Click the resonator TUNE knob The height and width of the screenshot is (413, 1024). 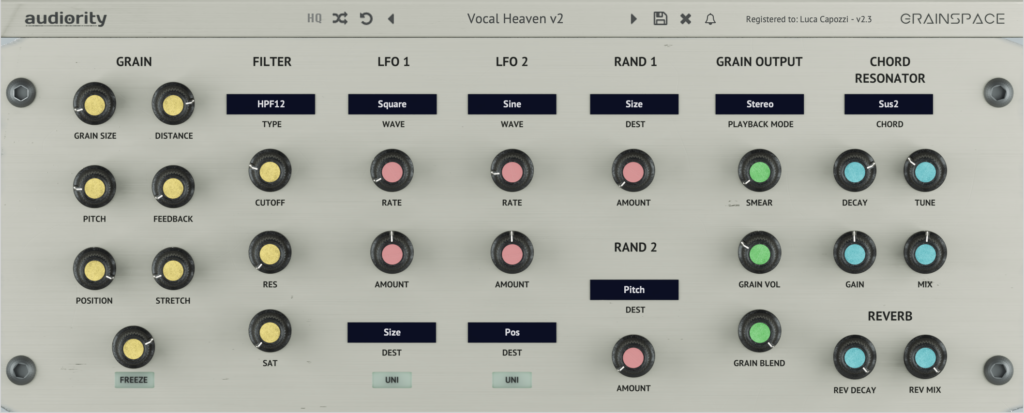coord(925,171)
